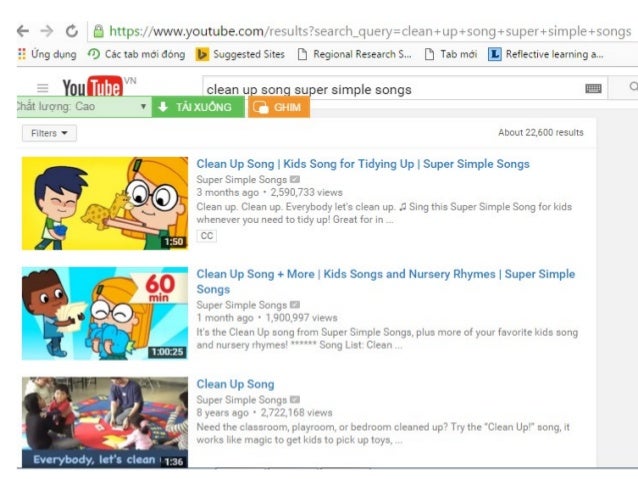This screenshot has height=479, width=638.
Task: Click the 2,590,733 views text
Action: [306, 192]
